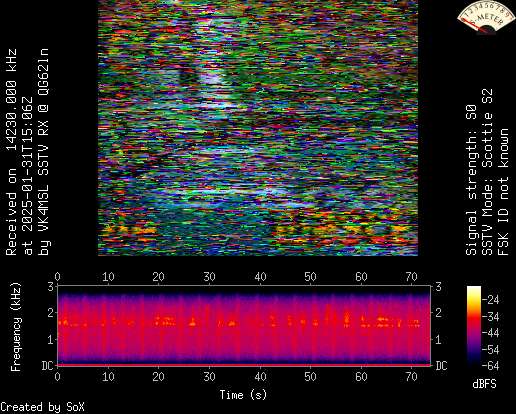
Task: Click the 'Signal strength: S0' text
Action: point(472,180)
